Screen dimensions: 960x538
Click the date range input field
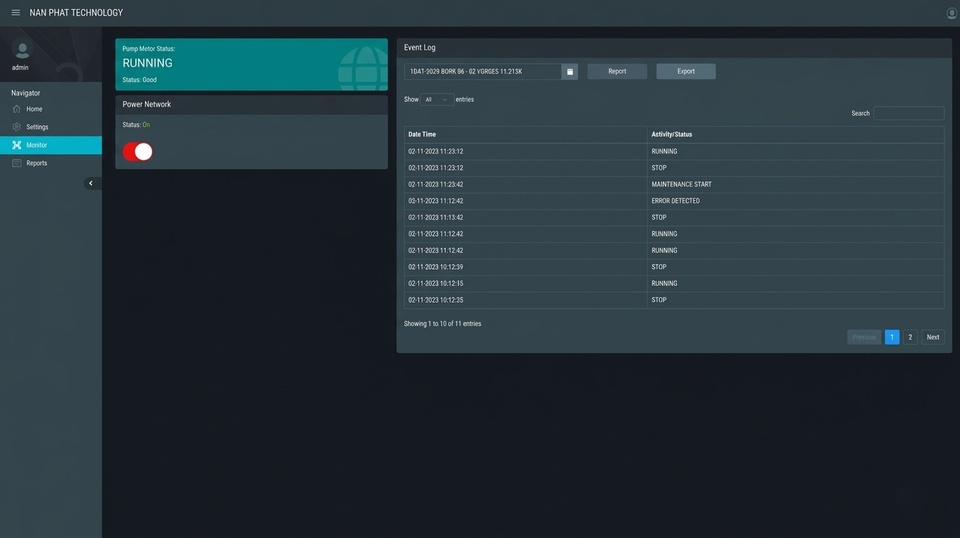[482, 72]
